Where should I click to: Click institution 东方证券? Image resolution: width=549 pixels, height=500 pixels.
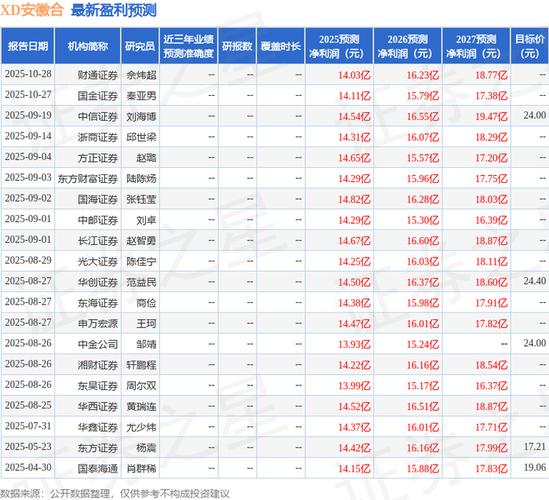(x=97, y=448)
